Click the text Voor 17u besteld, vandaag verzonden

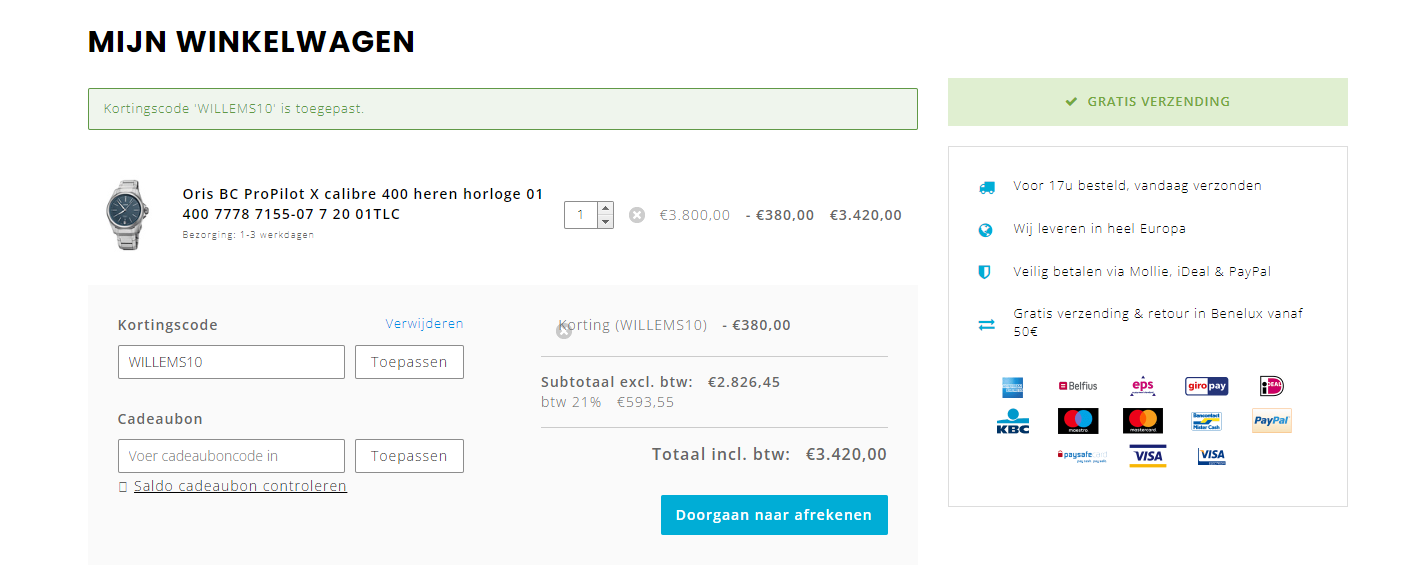1138,186
